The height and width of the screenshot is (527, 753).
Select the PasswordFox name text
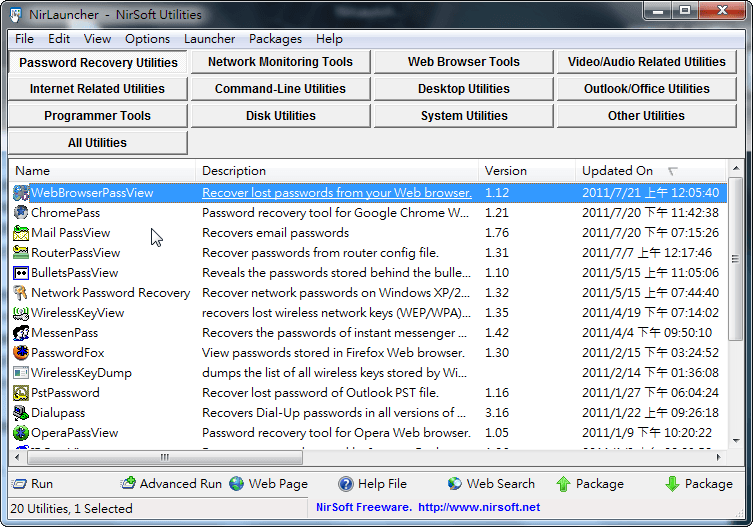coord(67,353)
